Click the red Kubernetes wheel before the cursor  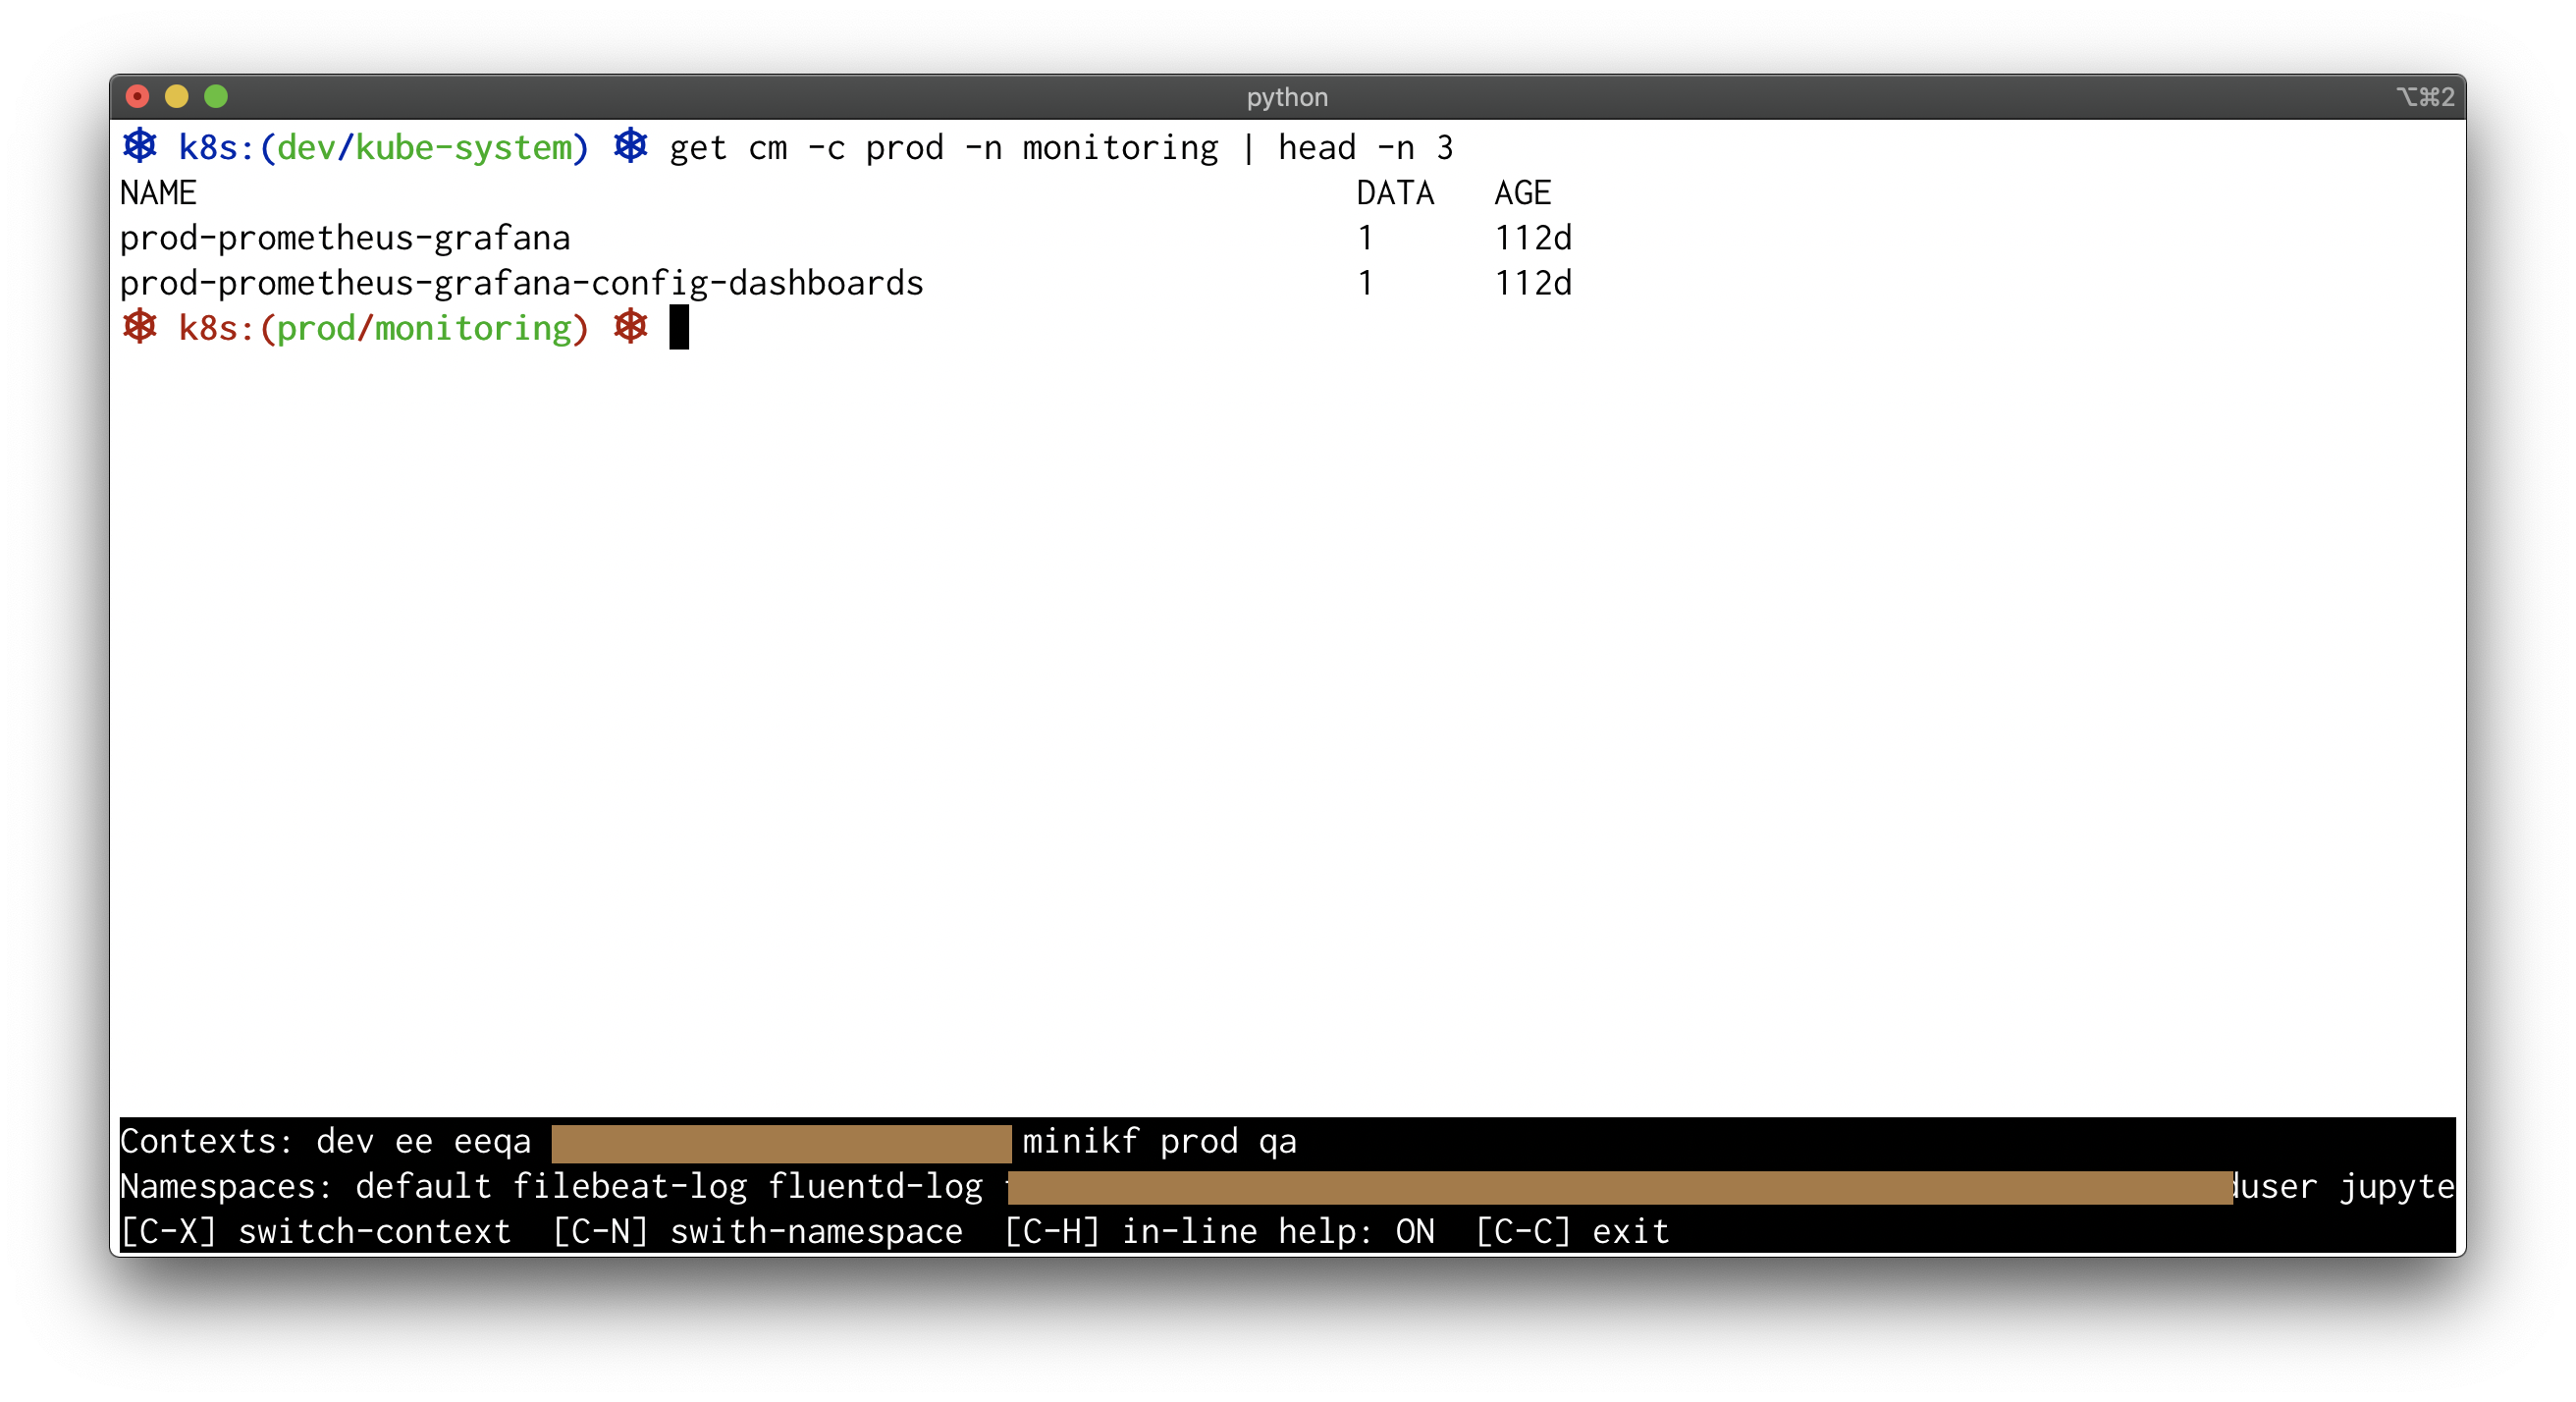tap(631, 327)
